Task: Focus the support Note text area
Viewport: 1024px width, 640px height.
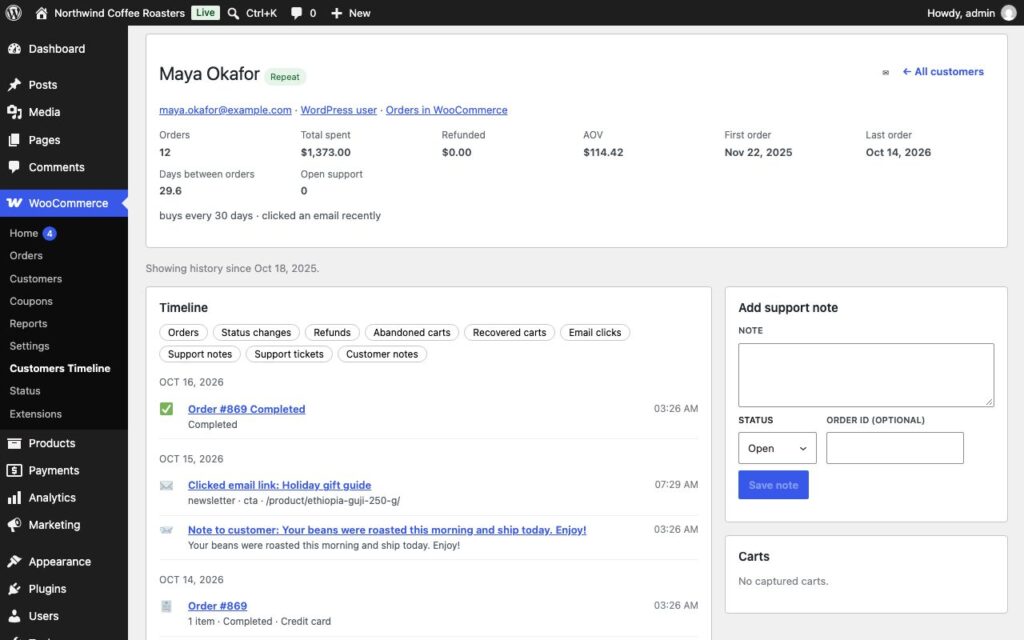Action: 866,375
